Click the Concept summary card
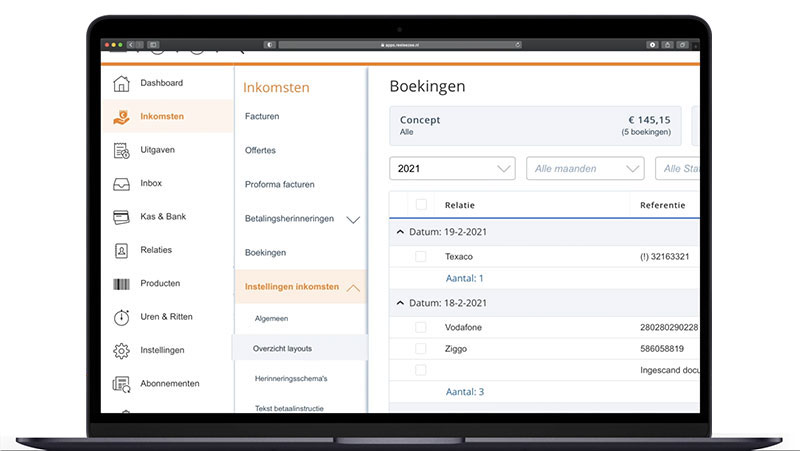The height and width of the screenshot is (451, 800). 535,126
